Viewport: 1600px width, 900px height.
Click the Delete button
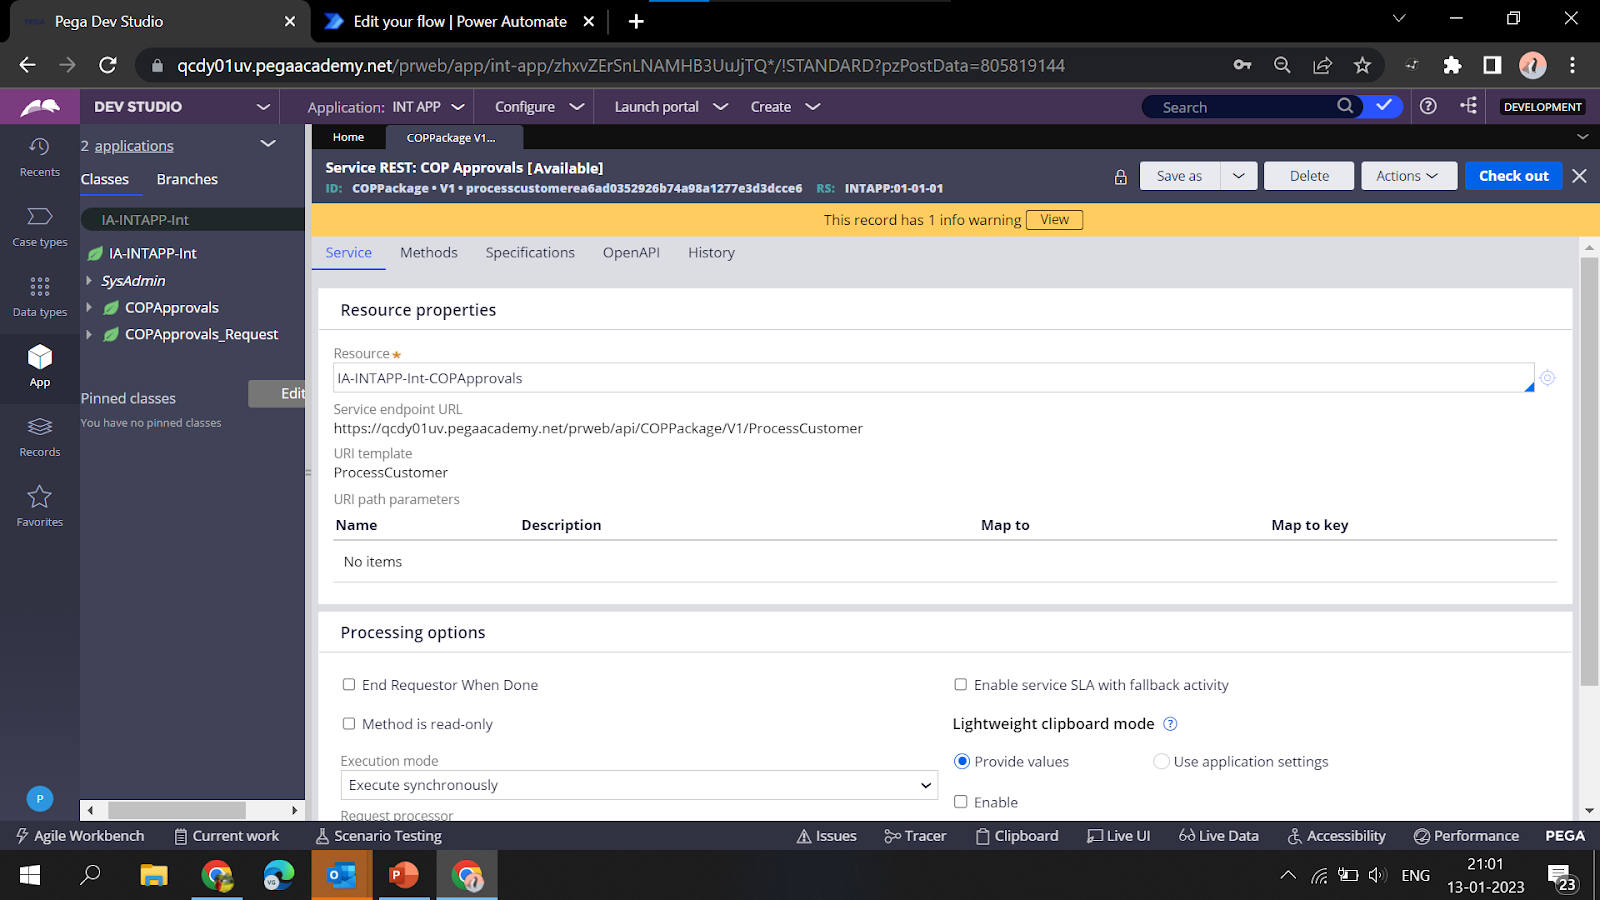[x=1309, y=176]
